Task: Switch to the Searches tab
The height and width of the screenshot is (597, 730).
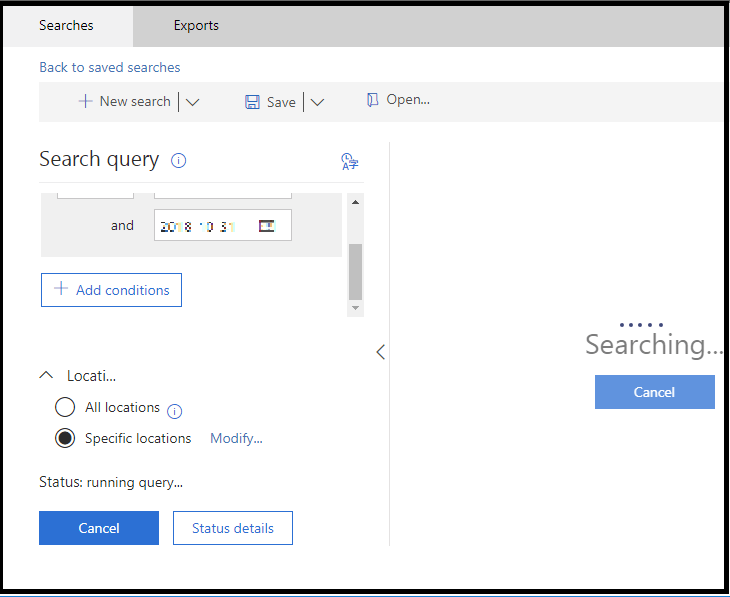Action: click(x=66, y=25)
